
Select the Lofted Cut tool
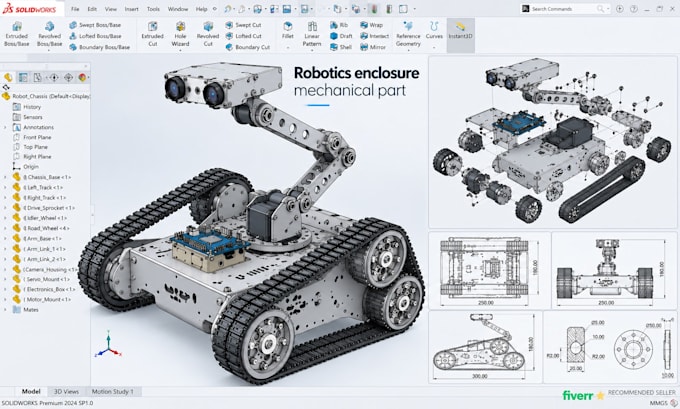click(244, 36)
